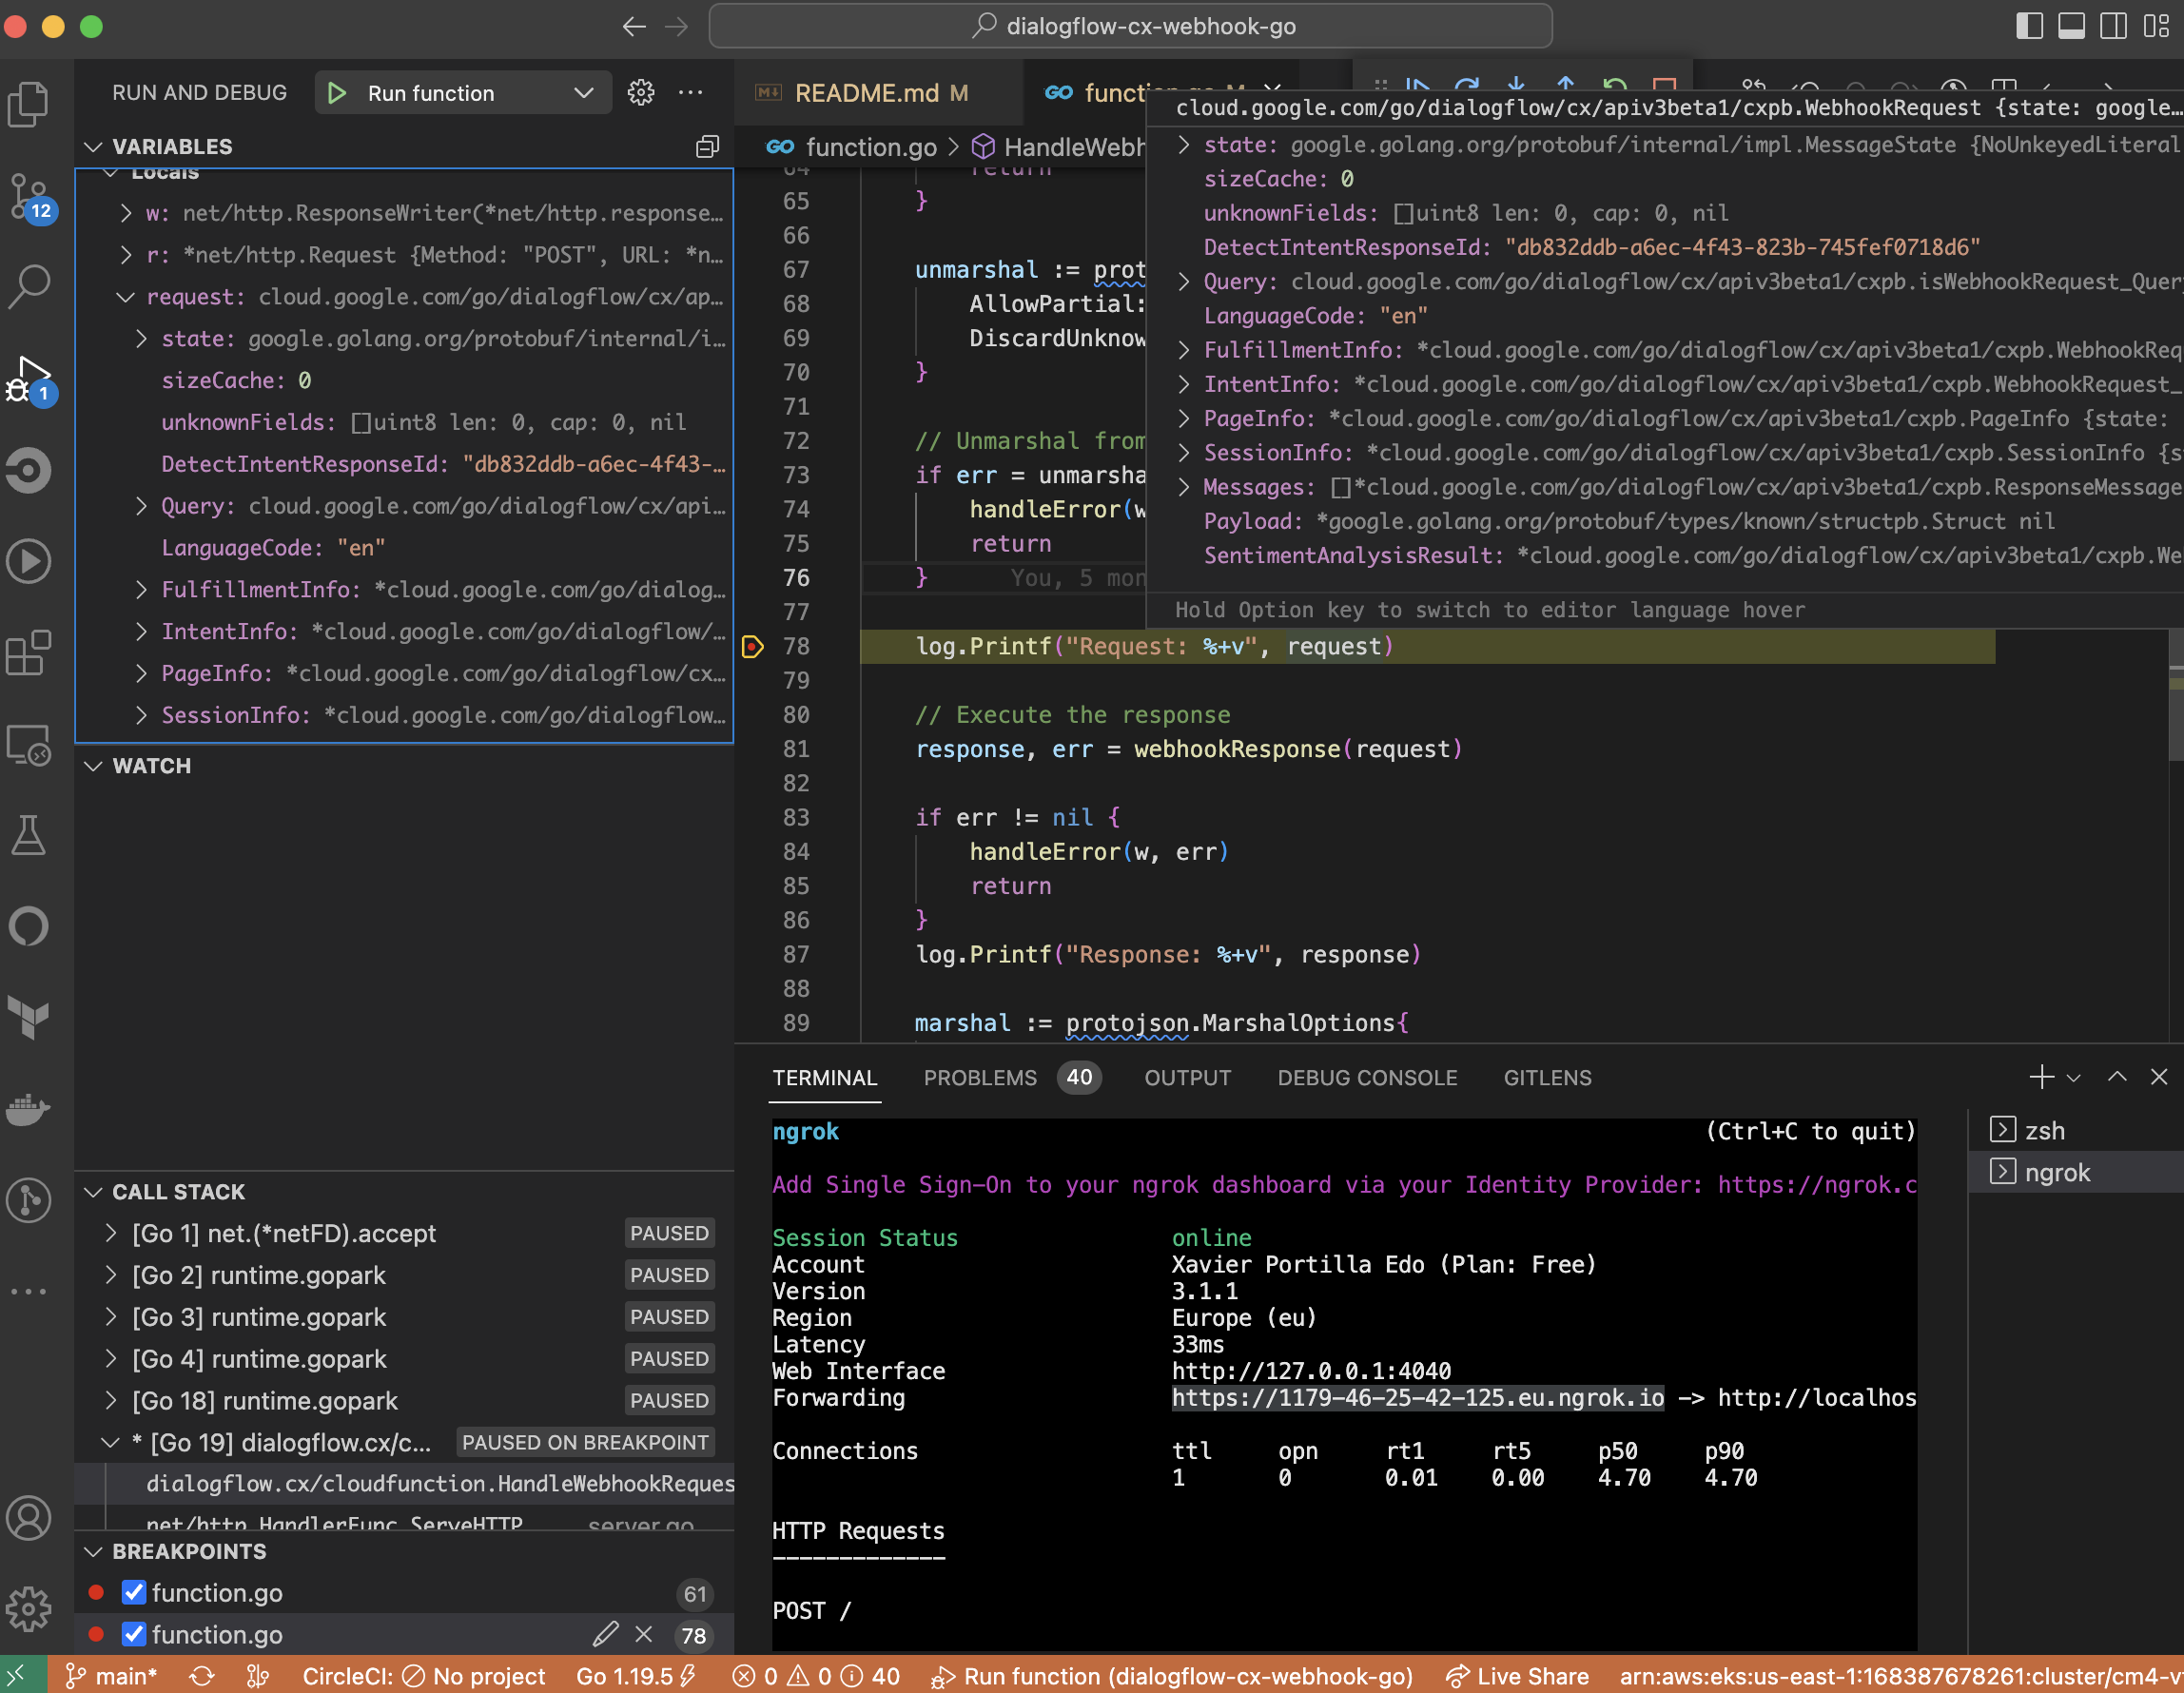Expand the FulfillmentInfo variable node
Screen dimensions: 2184x1693
141,590
